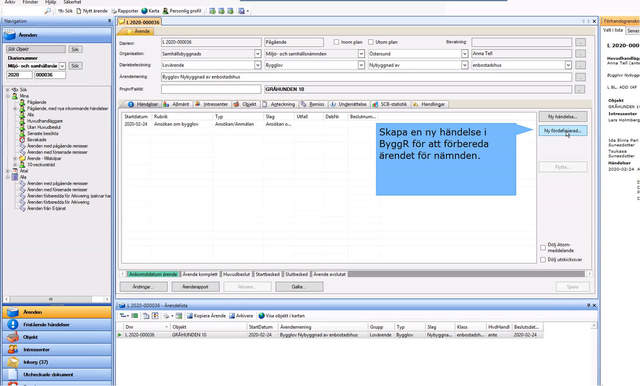
Task: Open the Arkiv menu
Action: pos(9,2)
